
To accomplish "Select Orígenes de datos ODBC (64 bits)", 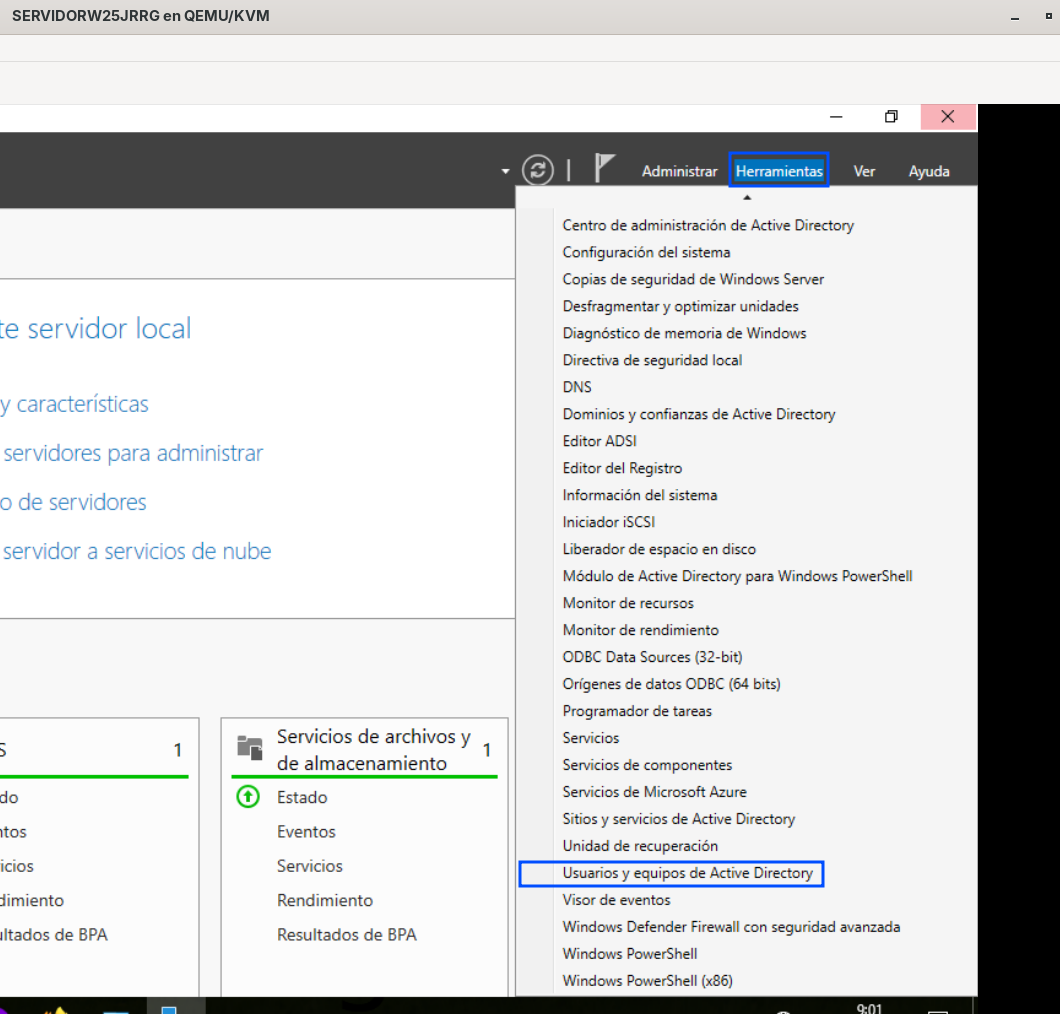I will 671,685.
